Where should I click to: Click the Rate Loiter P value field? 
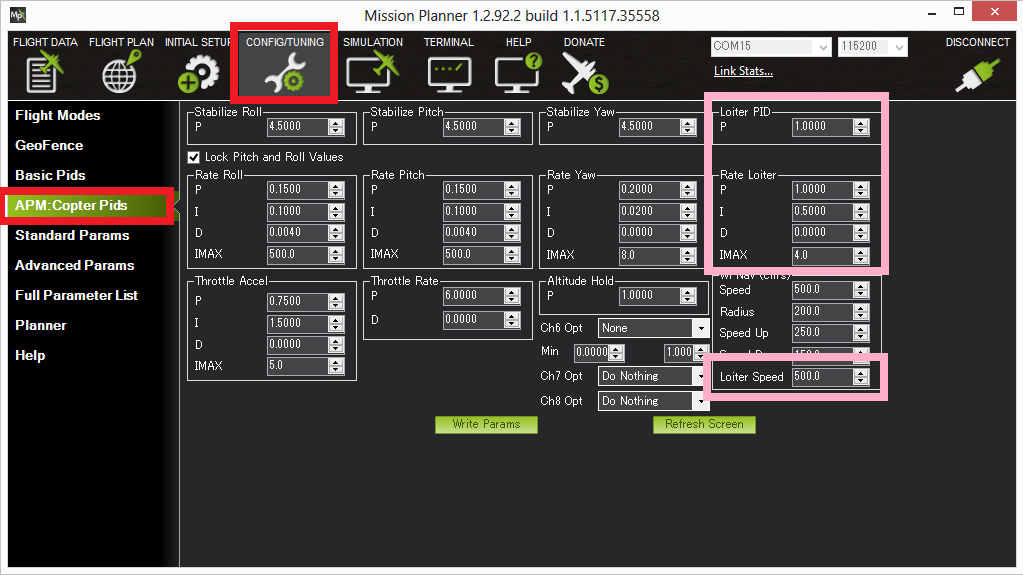click(x=823, y=189)
